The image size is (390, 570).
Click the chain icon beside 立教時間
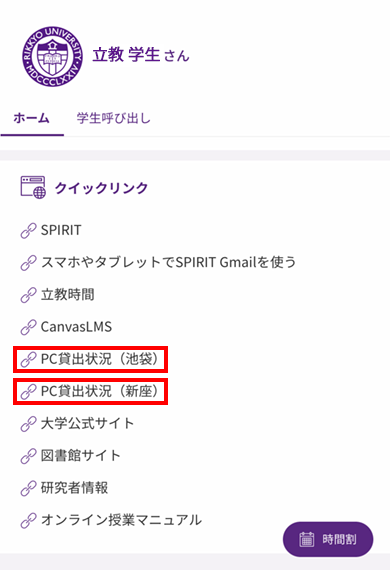pos(28,295)
